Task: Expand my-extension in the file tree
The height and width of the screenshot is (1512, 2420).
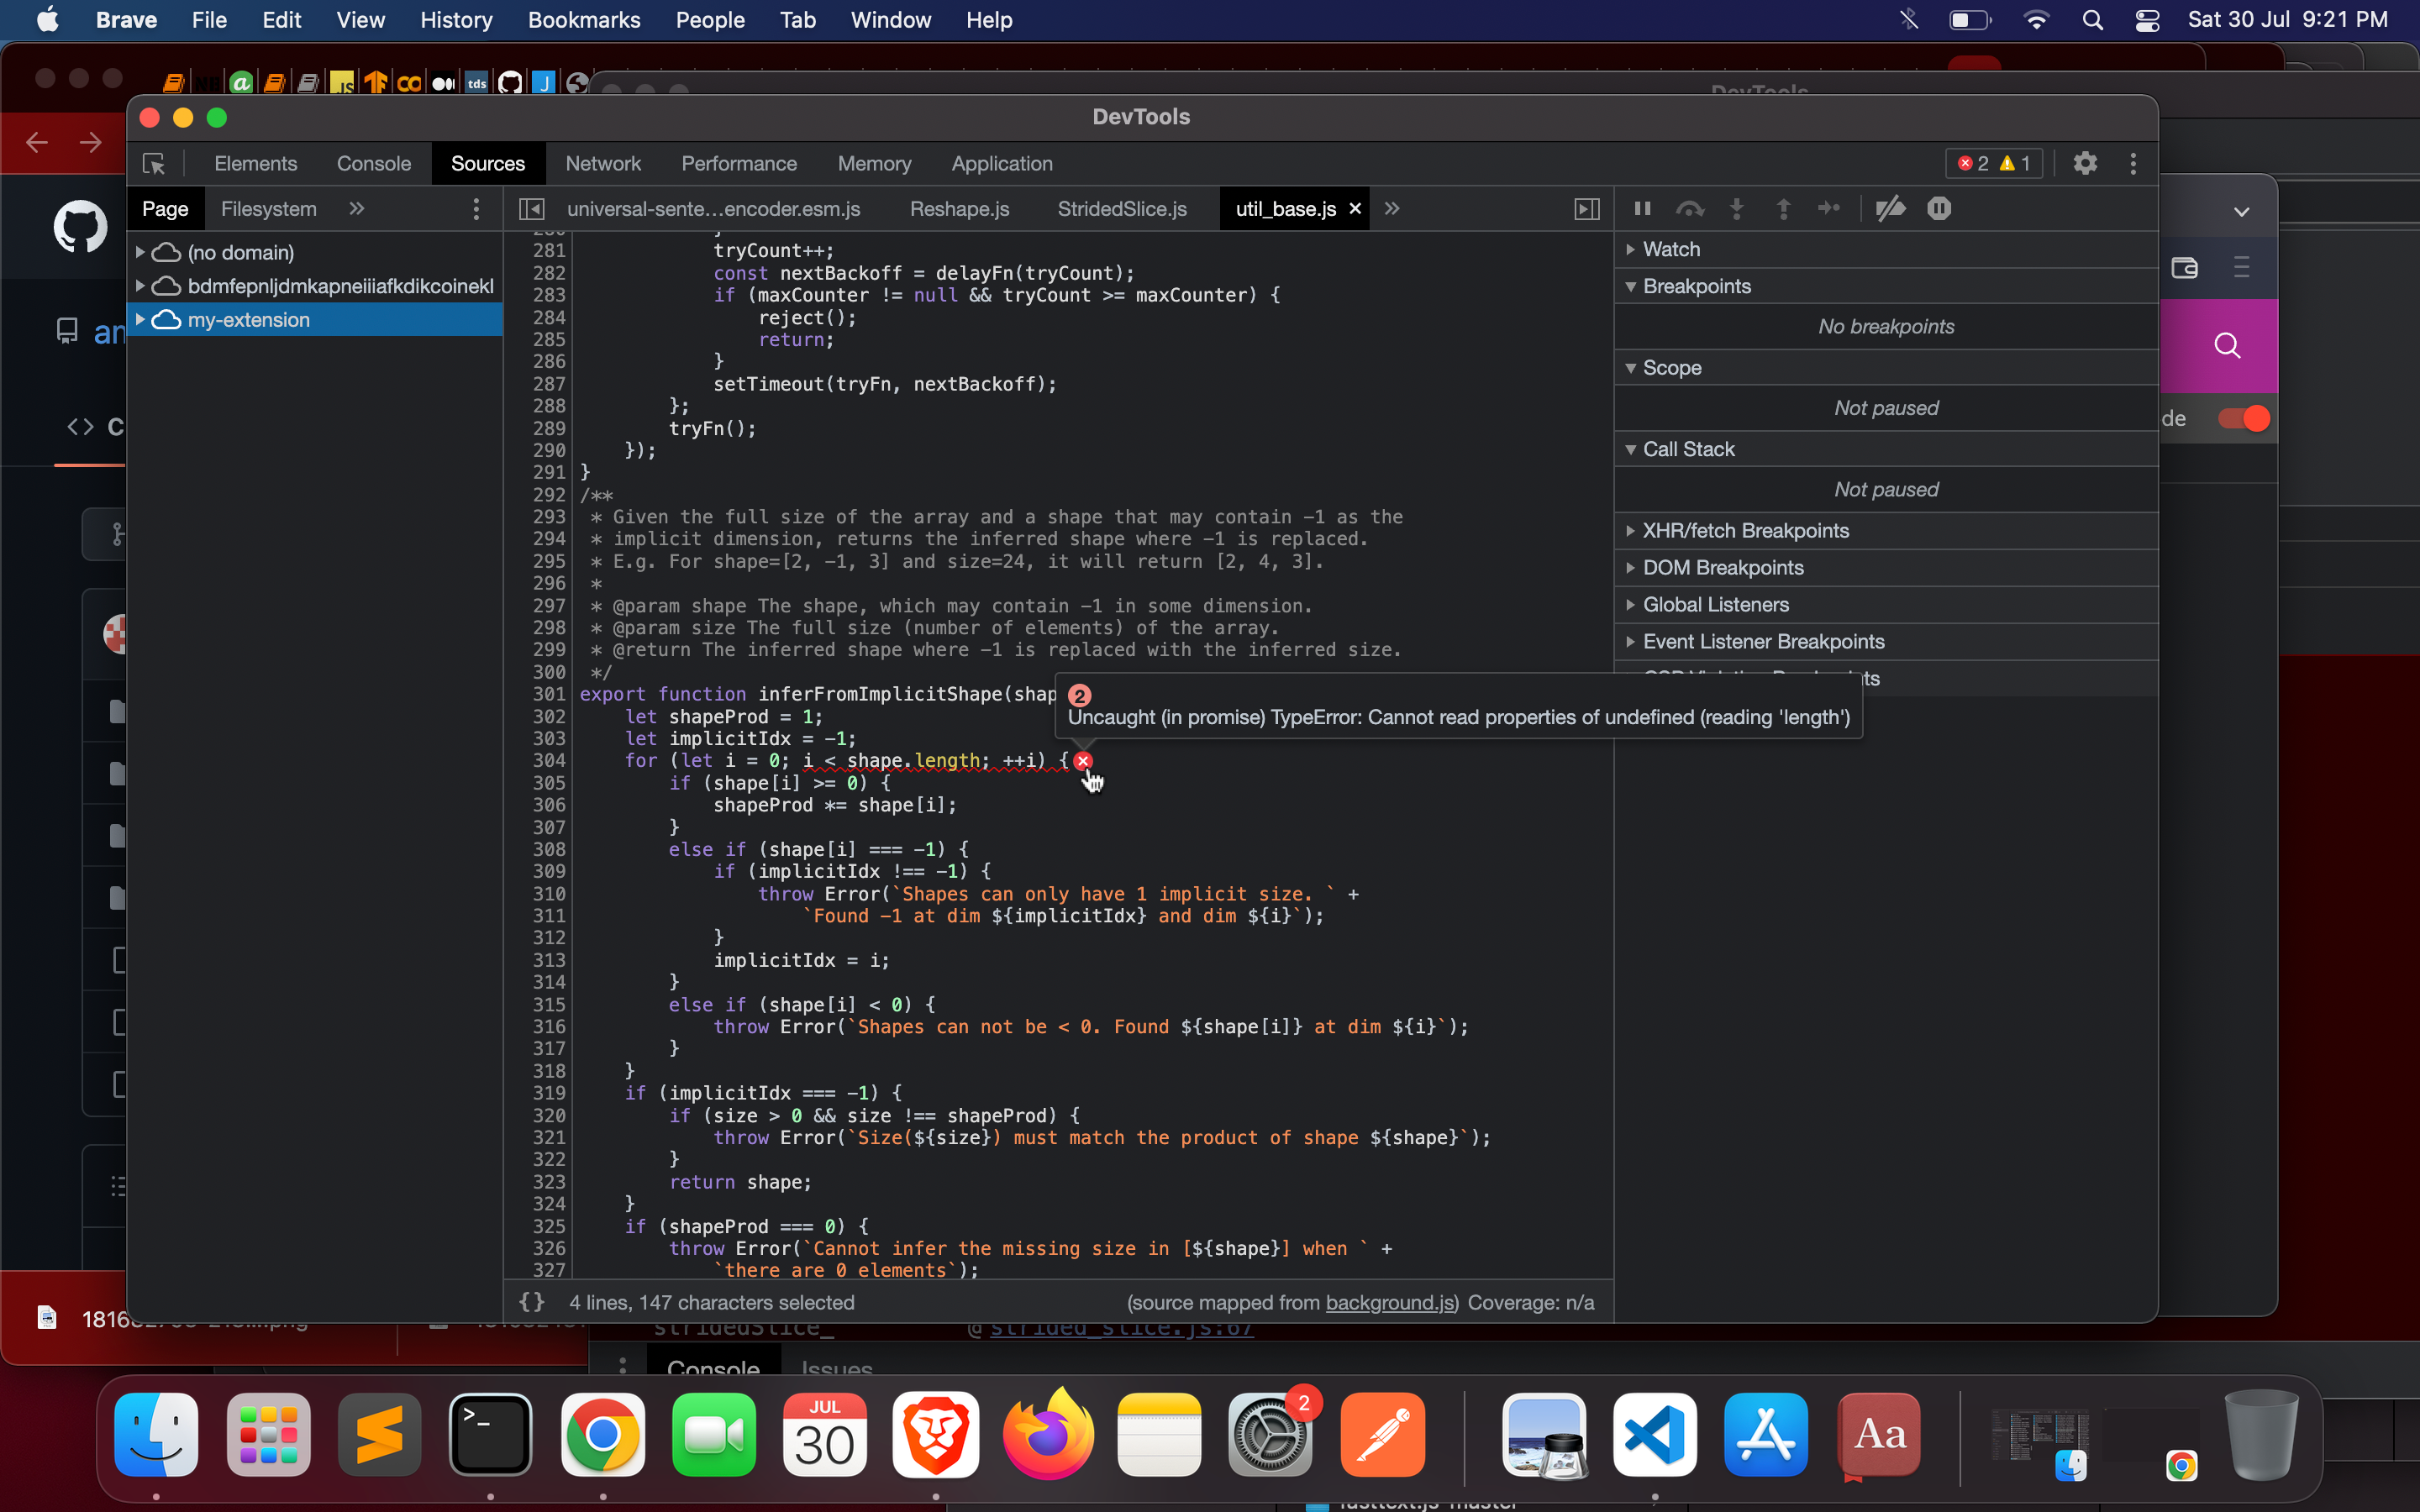Action: 140,319
